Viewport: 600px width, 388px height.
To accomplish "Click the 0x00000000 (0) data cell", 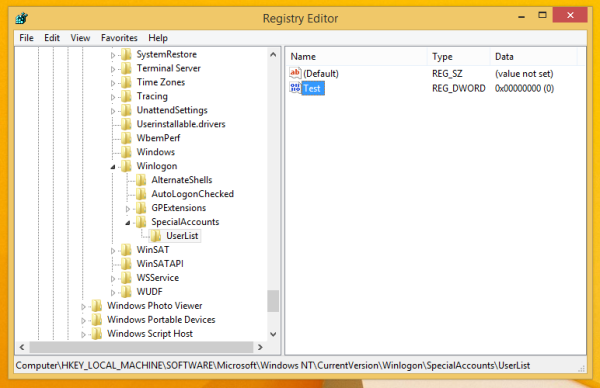I will click(524, 88).
